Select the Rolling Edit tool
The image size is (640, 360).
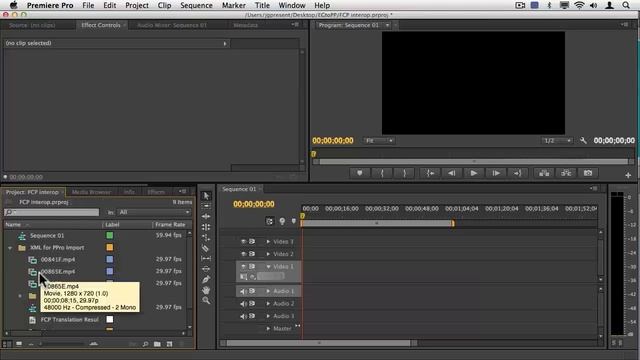coord(206,227)
